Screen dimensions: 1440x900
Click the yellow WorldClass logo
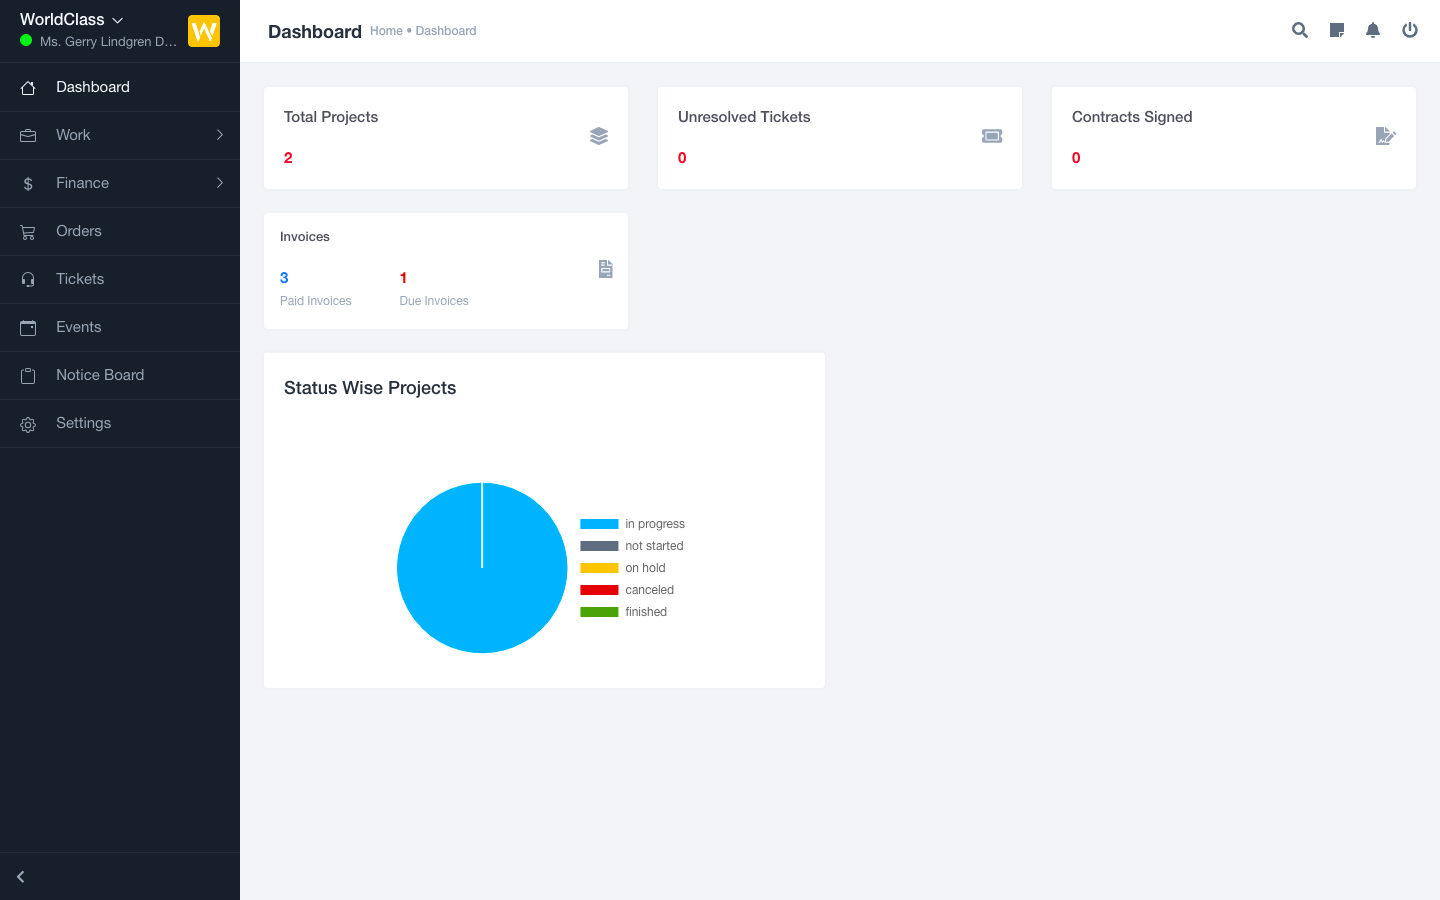(x=204, y=31)
